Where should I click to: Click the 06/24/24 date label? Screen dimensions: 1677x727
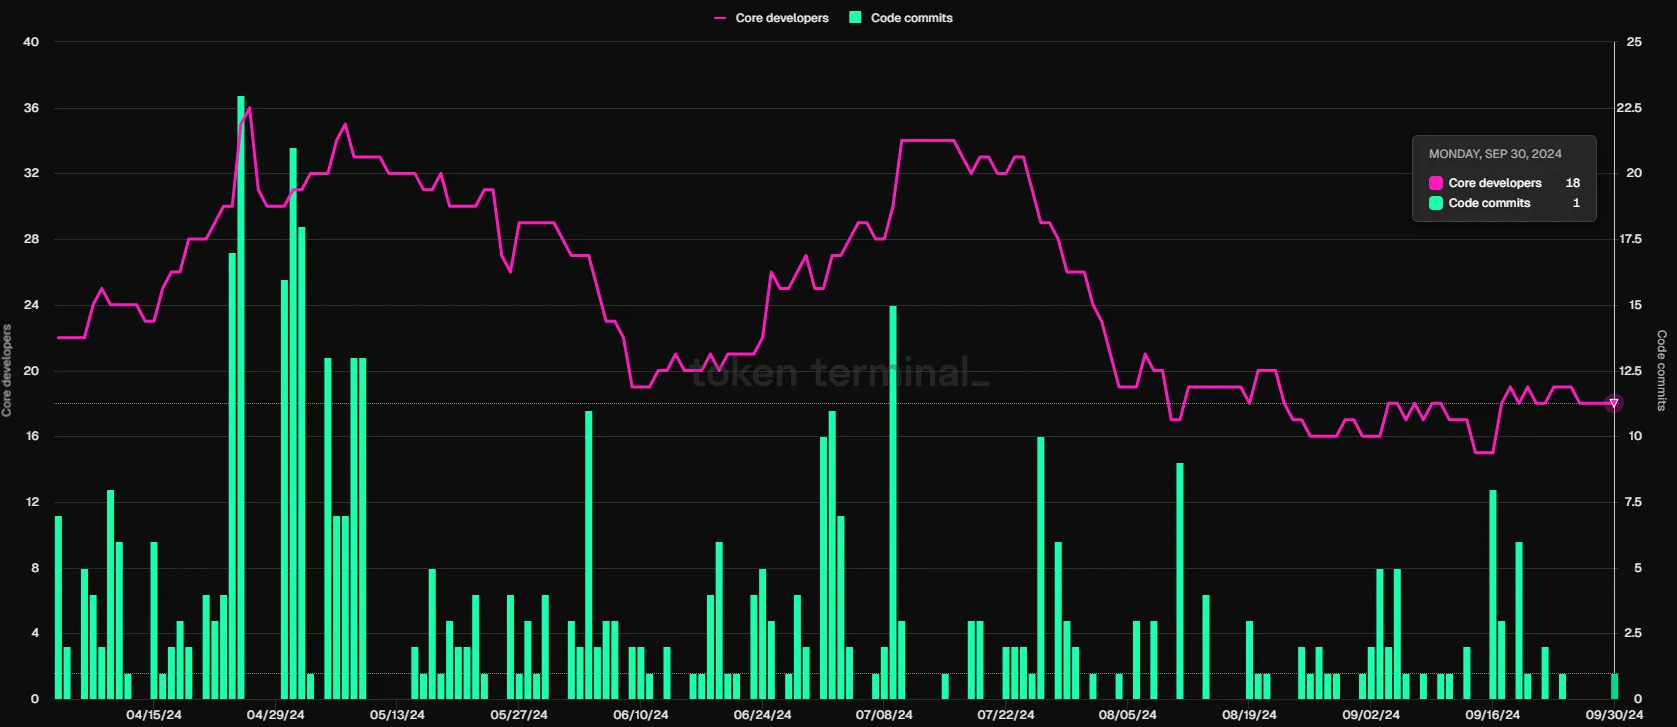pyautogui.click(x=762, y=715)
